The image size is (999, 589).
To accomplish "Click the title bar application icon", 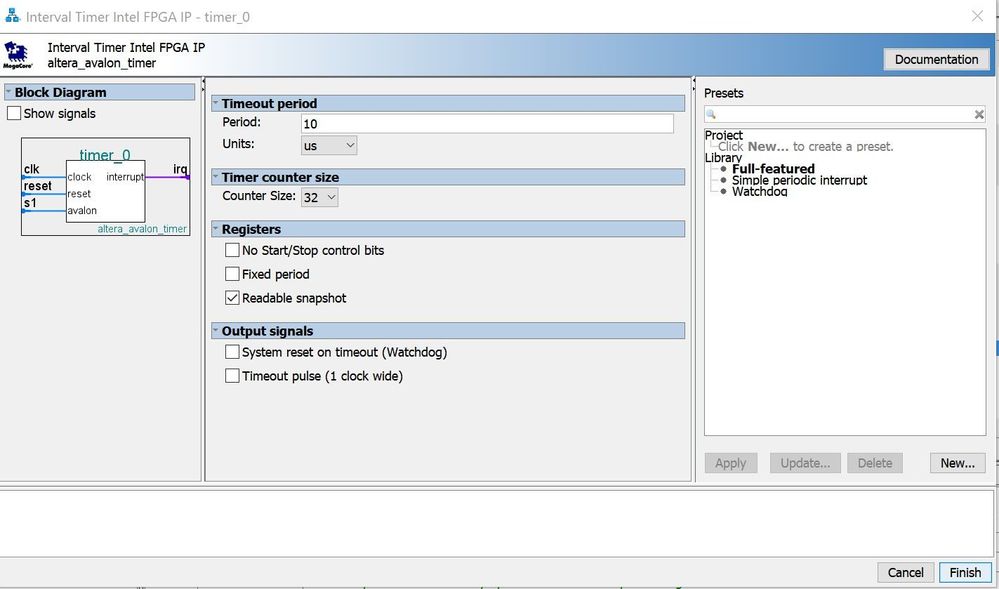I will pos(11,16).
